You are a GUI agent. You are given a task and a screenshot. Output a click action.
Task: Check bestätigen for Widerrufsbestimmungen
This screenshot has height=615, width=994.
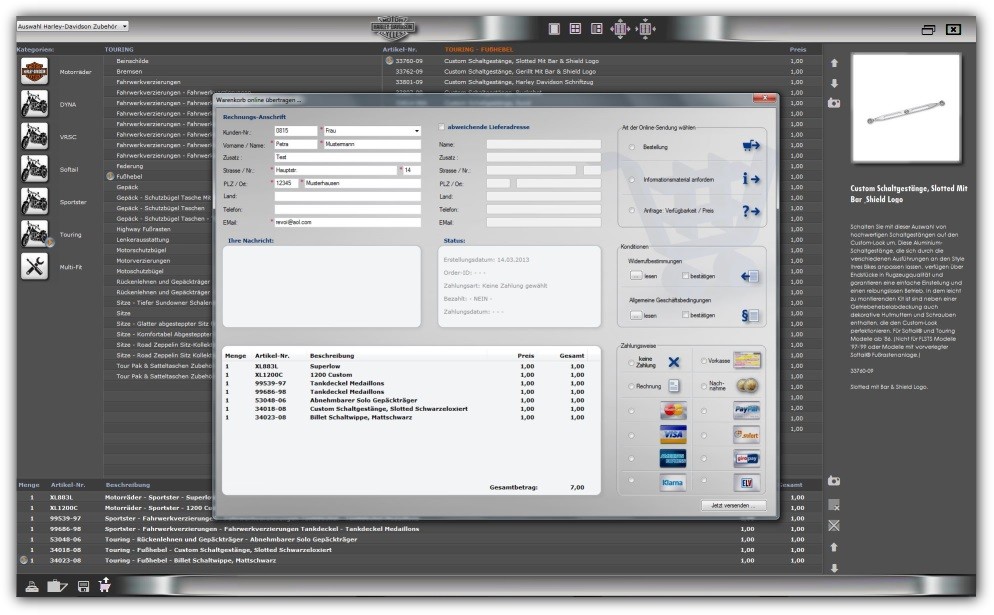685,275
